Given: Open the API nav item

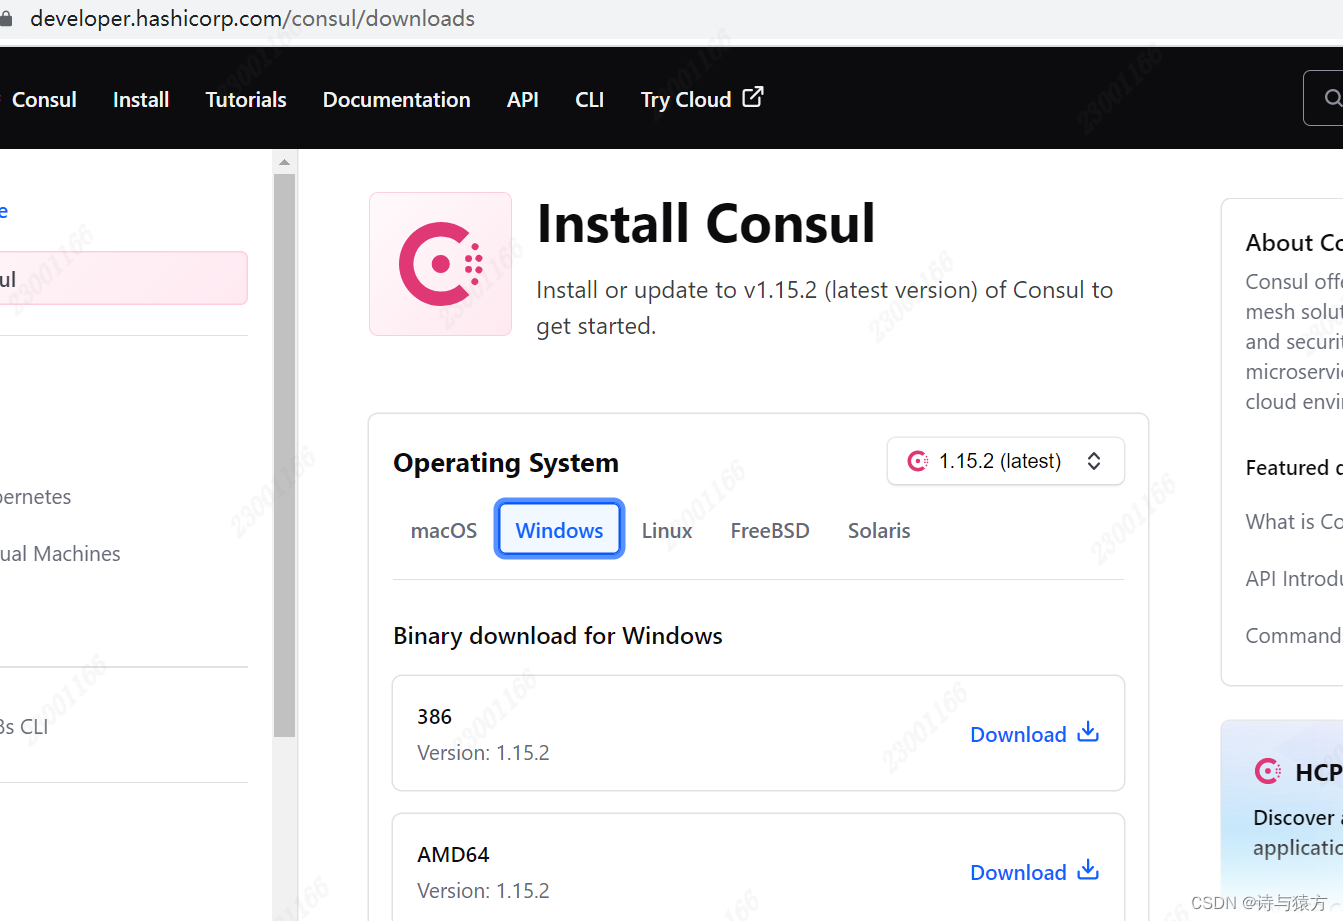Looking at the screenshot, I should click(522, 100).
